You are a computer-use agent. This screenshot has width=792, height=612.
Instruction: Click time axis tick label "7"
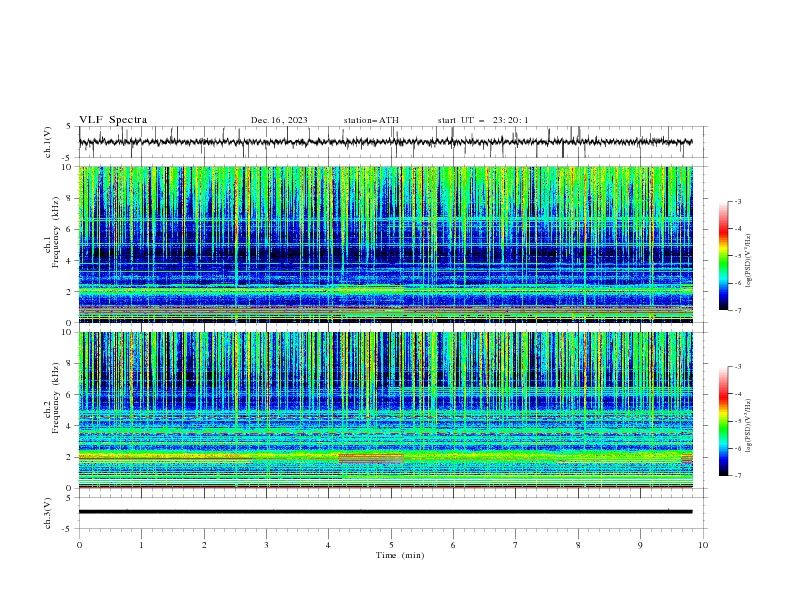point(516,545)
